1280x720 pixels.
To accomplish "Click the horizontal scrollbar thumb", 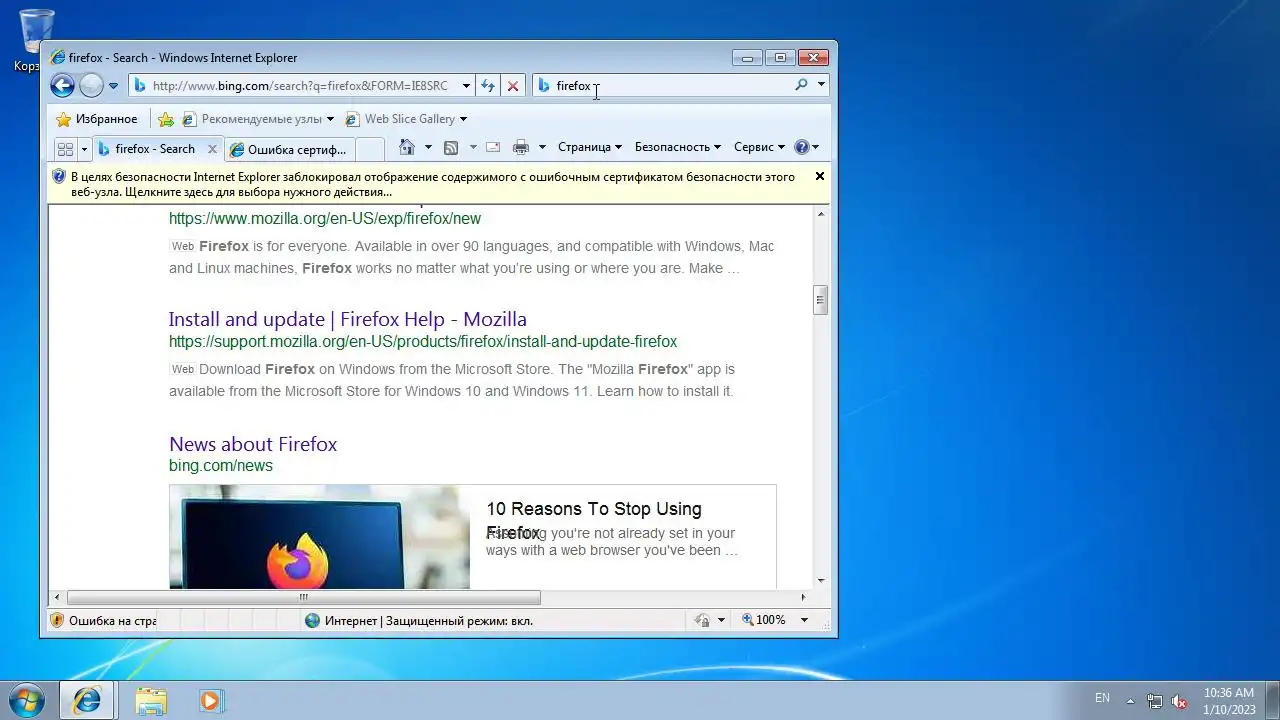I will [303, 597].
